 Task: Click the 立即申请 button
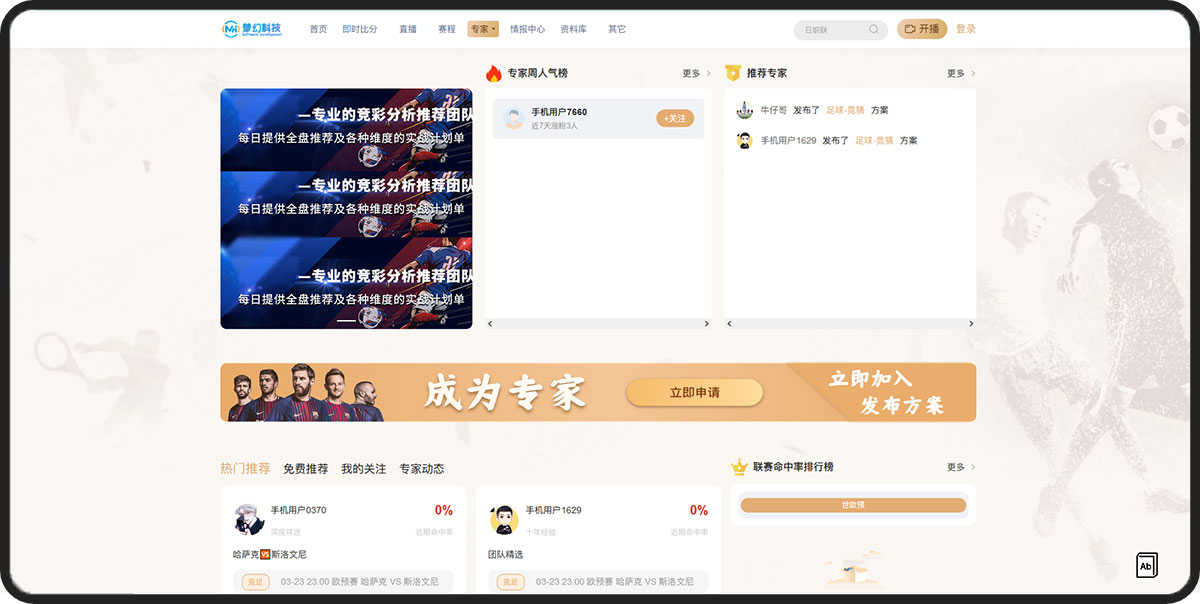[x=694, y=392]
